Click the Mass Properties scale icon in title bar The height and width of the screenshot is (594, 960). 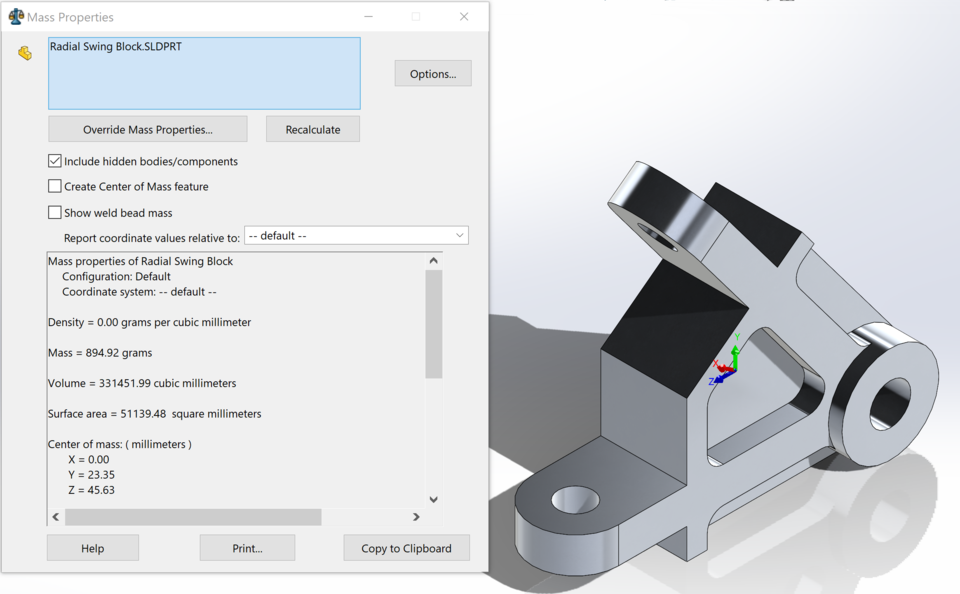click(x=14, y=17)
